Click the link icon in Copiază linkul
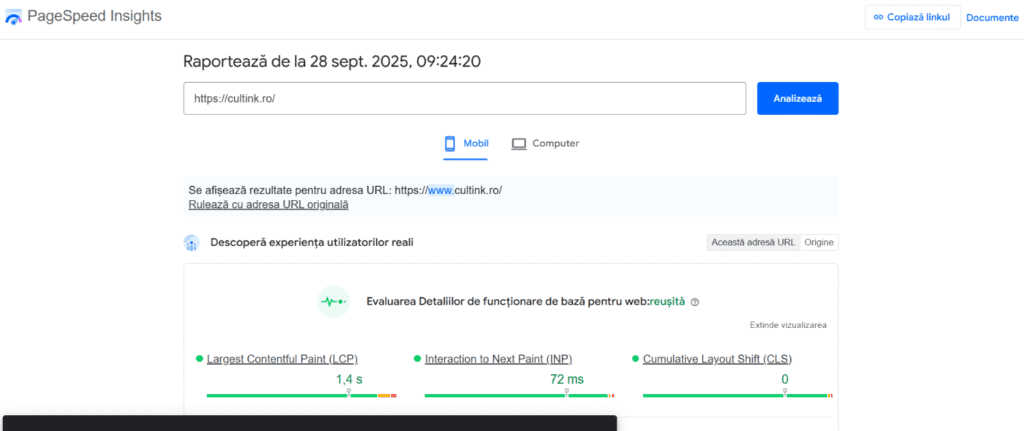1024x431 pixels. tap(878, 18)
